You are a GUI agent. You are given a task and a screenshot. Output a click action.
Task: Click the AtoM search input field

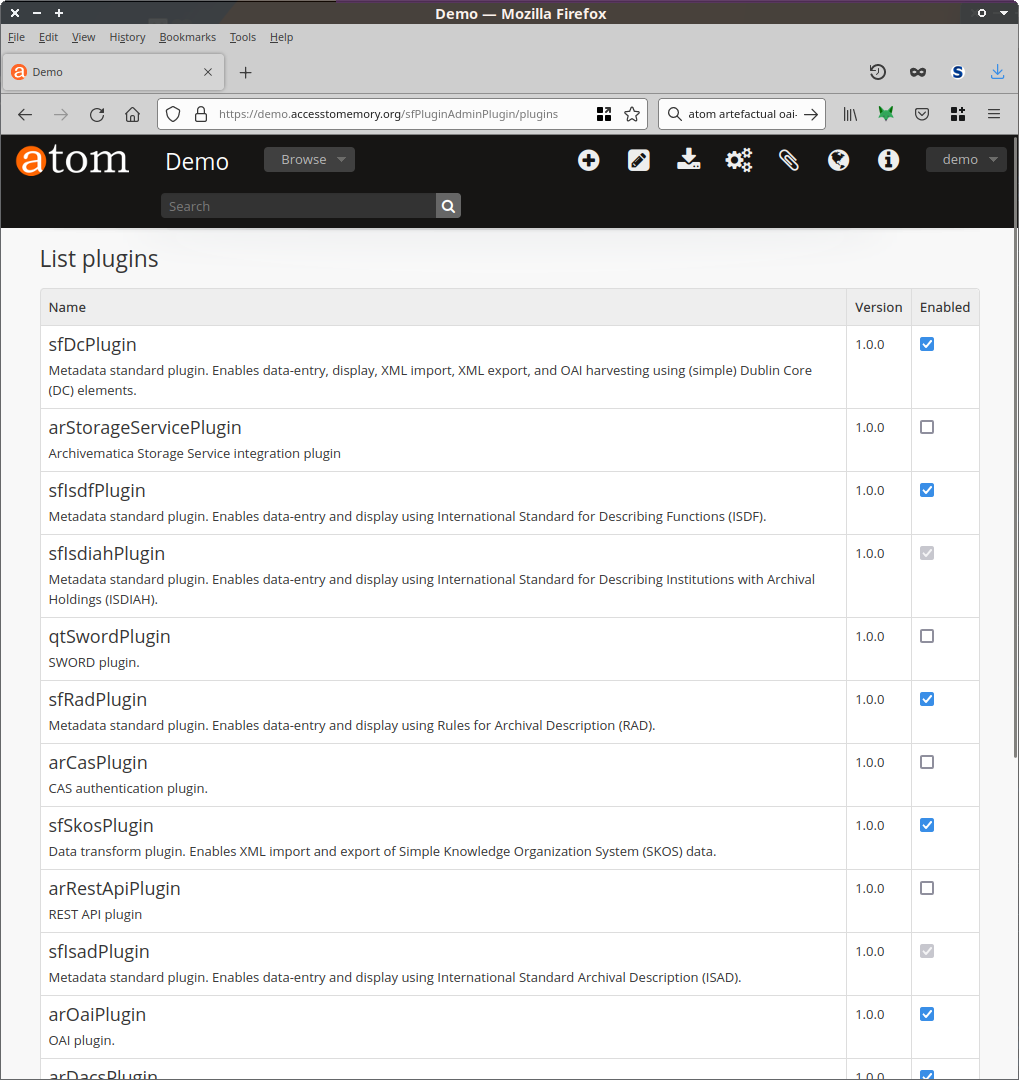click(x=298, y=206)
